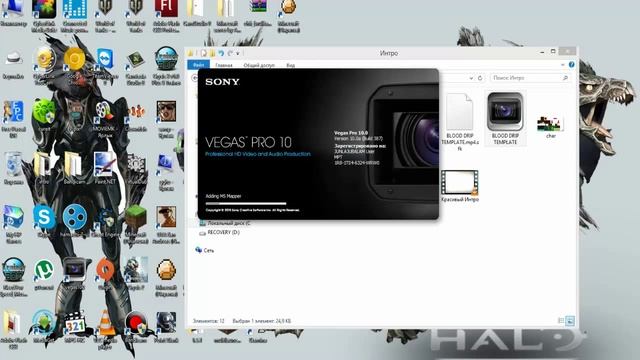This screenshot has height=360, width=640.
Task: Open the blue film-reel circle desktop icon
Action: [x=75, y=217]
